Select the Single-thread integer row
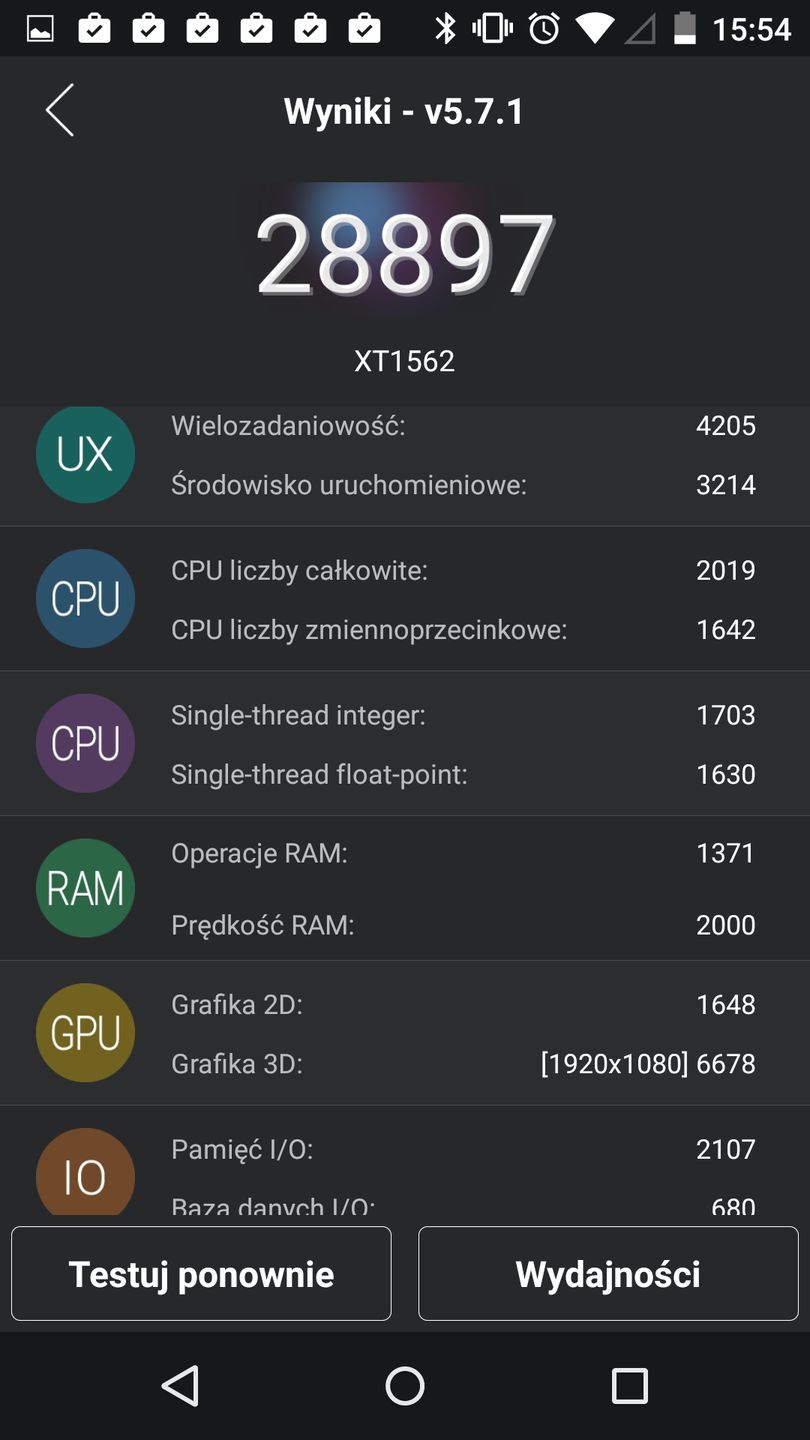 click(x=463, y=715)
